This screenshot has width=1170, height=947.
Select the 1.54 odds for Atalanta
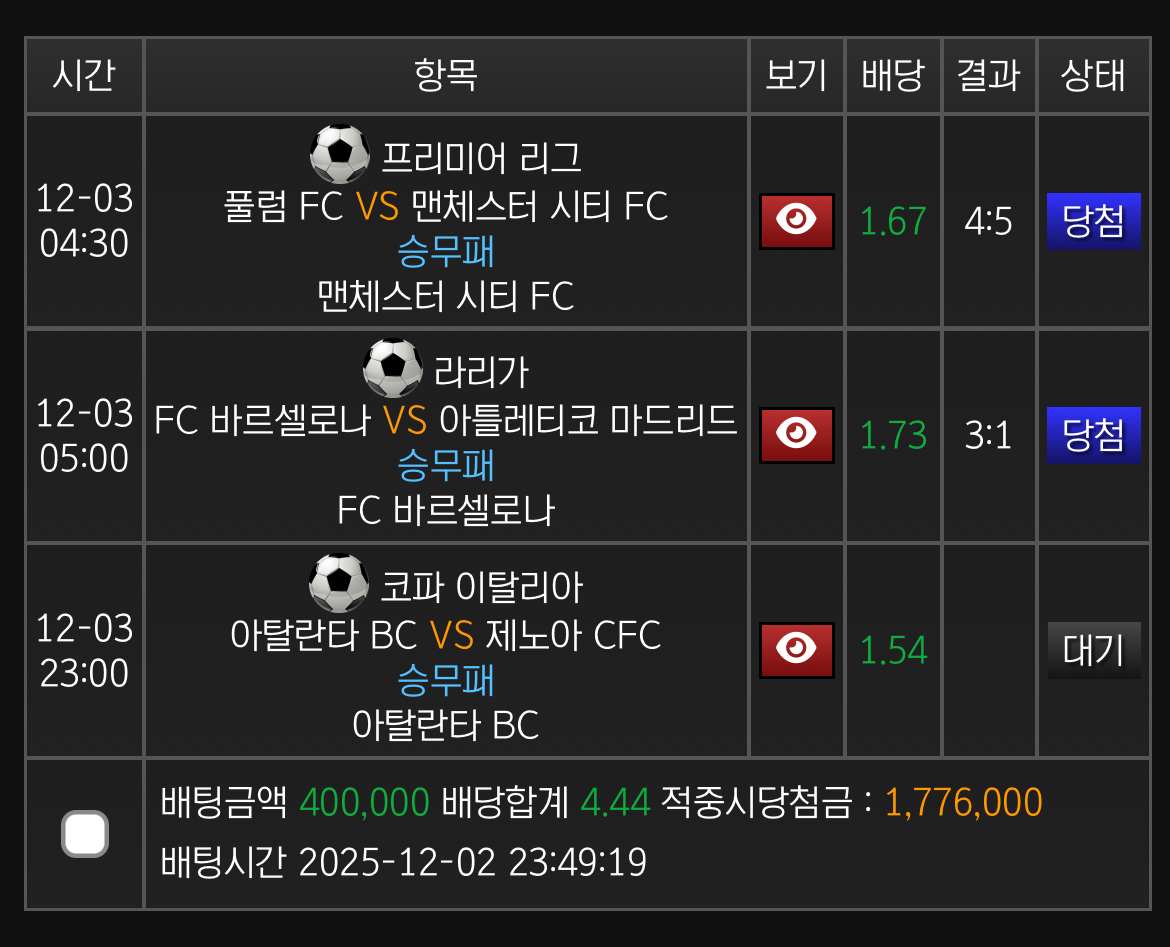point(893,650)
